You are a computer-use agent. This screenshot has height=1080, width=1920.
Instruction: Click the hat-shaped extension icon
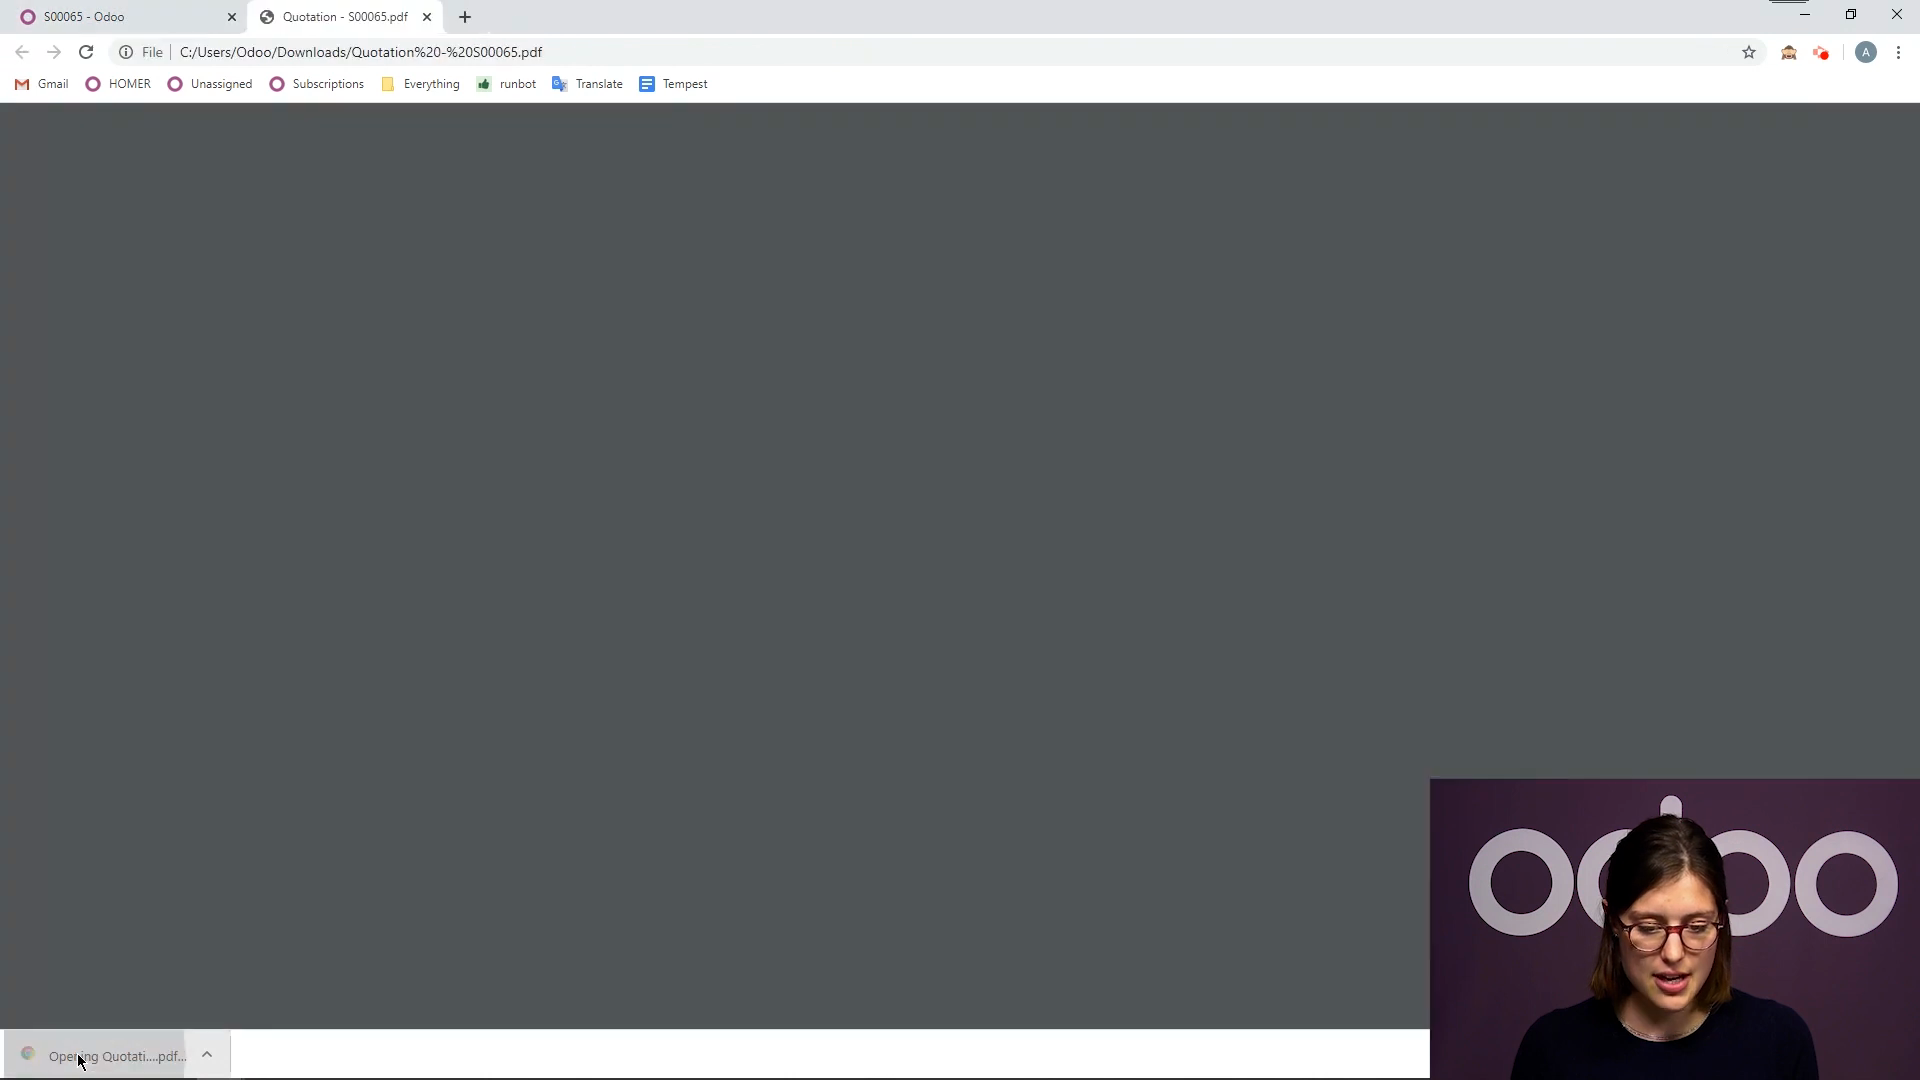click(x=1789, y=52)
